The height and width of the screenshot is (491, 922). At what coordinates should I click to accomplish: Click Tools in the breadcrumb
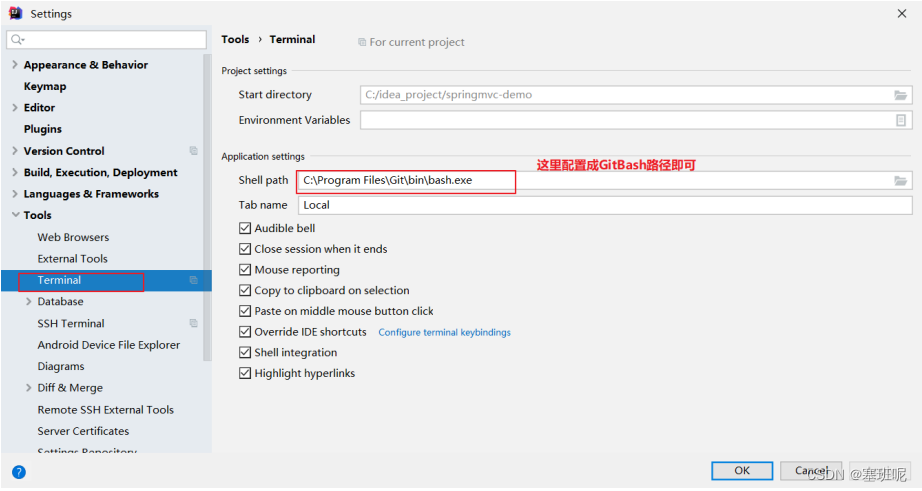coord(235,39)
